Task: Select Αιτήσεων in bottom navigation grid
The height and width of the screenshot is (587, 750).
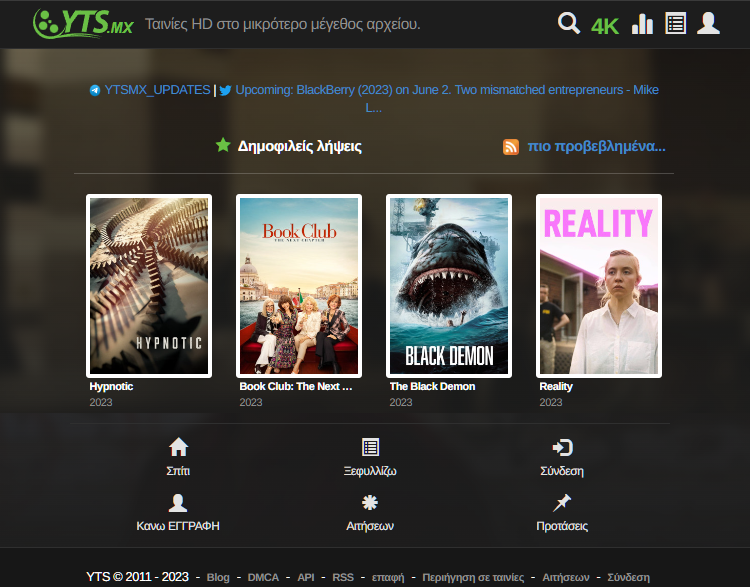Action: click(370, 526)
